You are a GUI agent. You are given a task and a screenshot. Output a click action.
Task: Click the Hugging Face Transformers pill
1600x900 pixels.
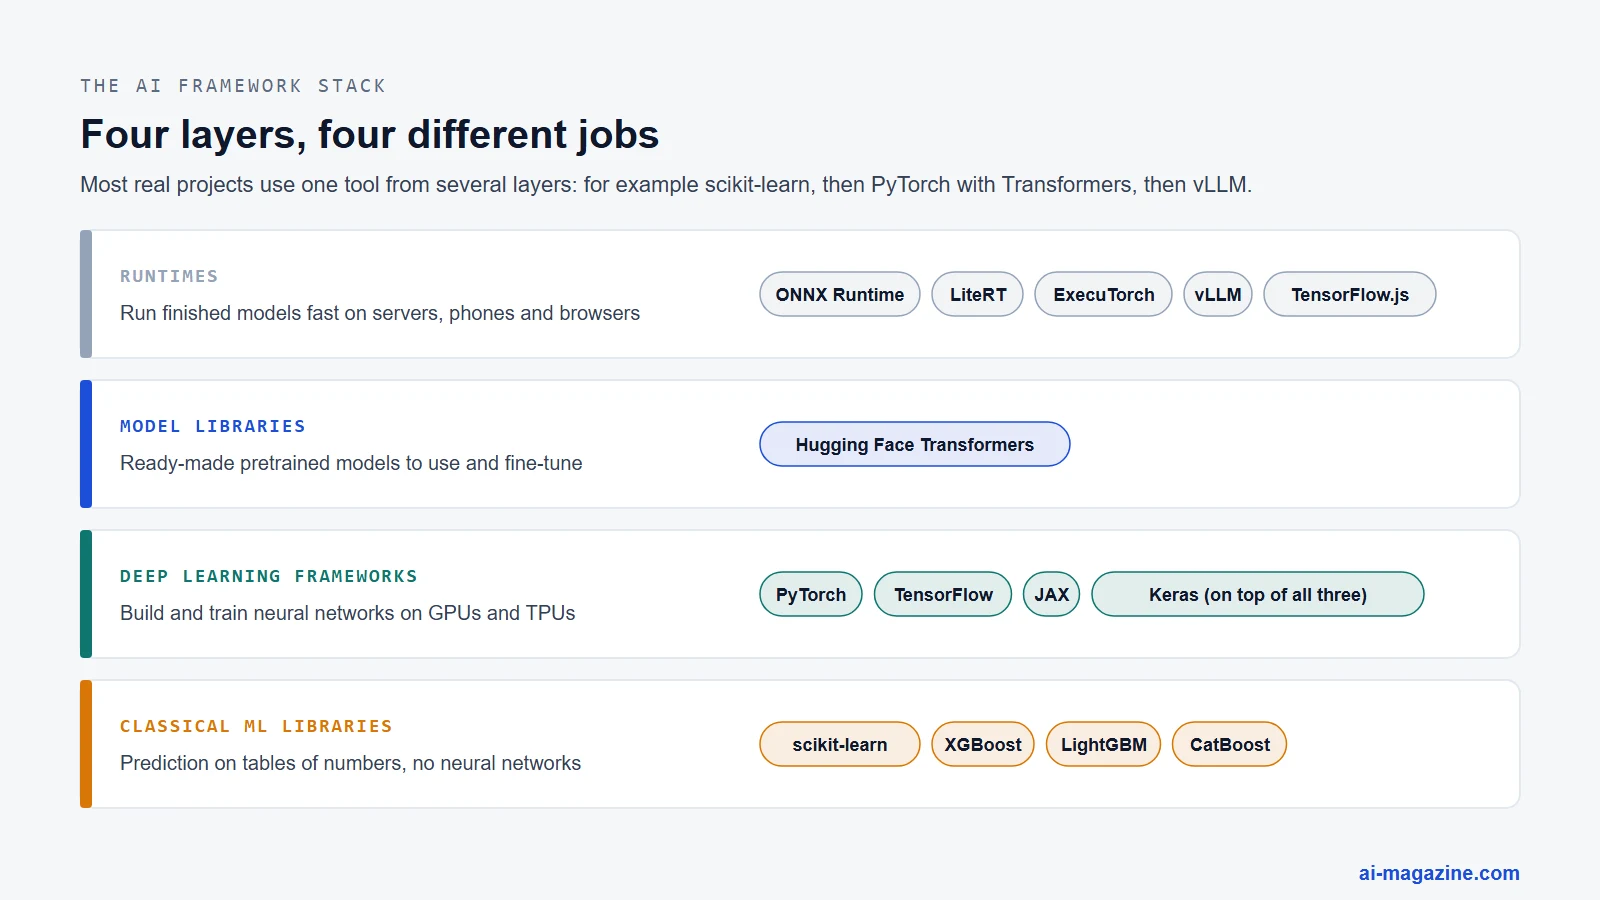(x=915, y=444)
